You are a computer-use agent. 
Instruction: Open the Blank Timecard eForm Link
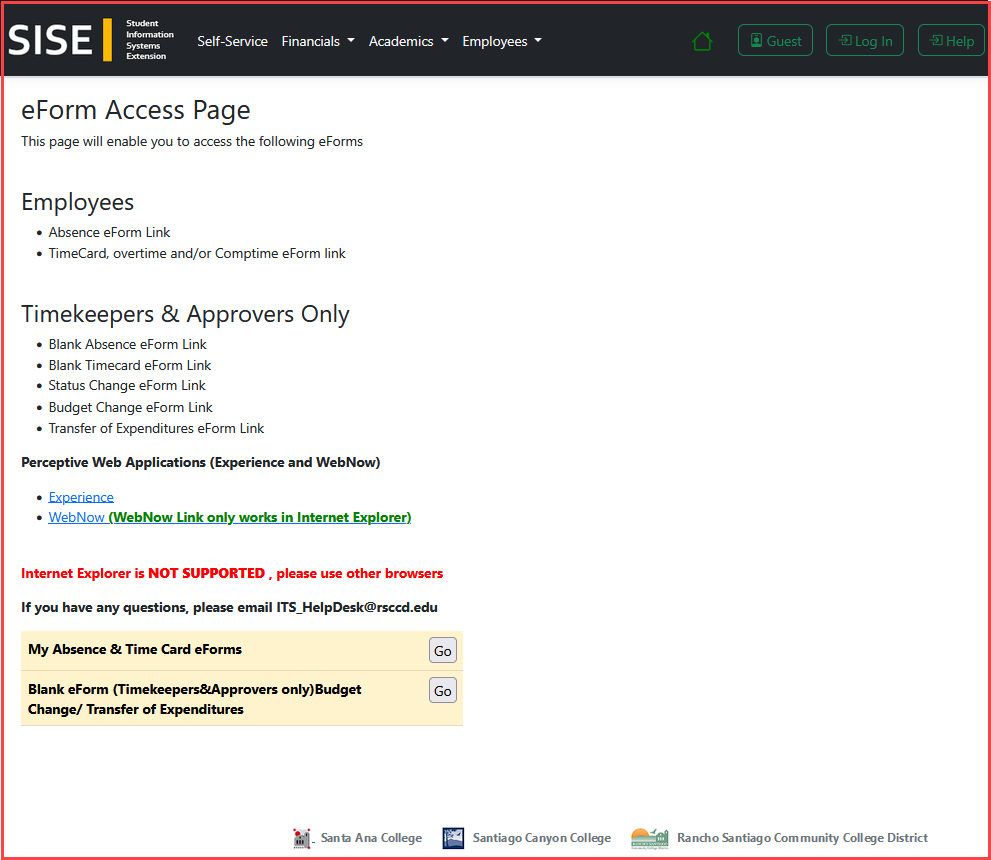coord(129,365)
